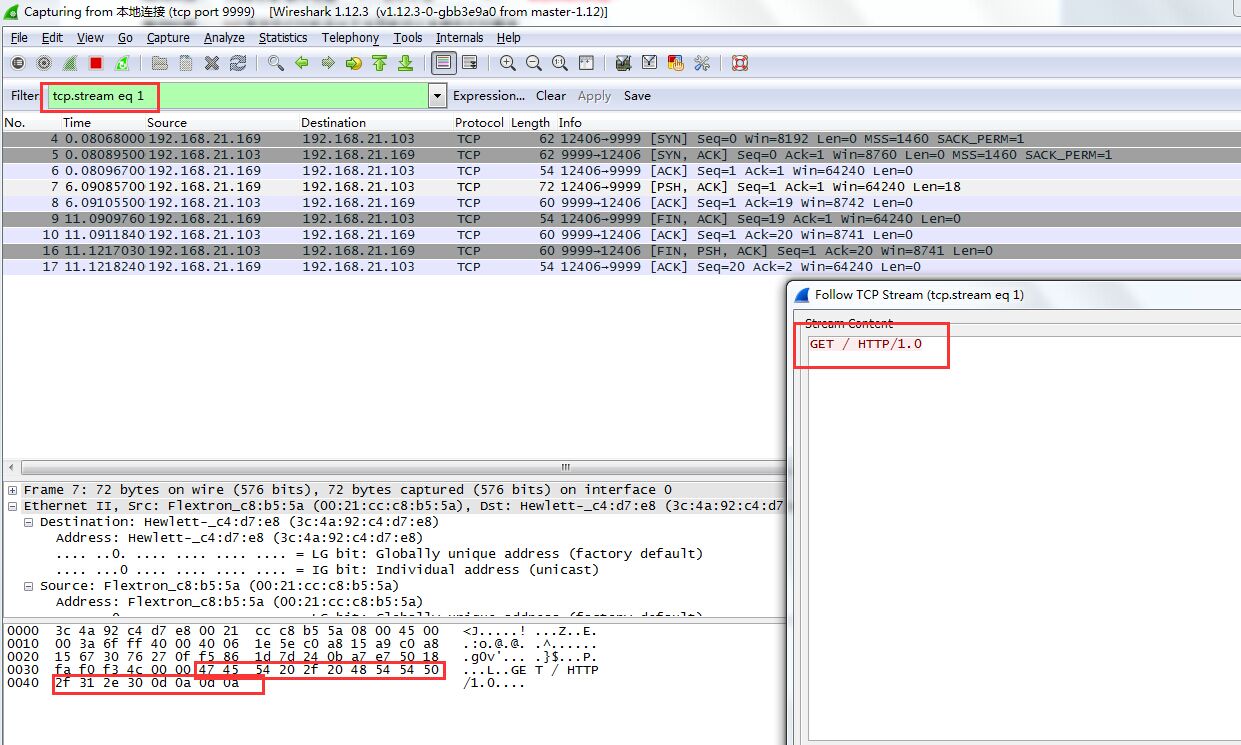
Task: Open preferences wrench icon
Action: click(702, 63)
